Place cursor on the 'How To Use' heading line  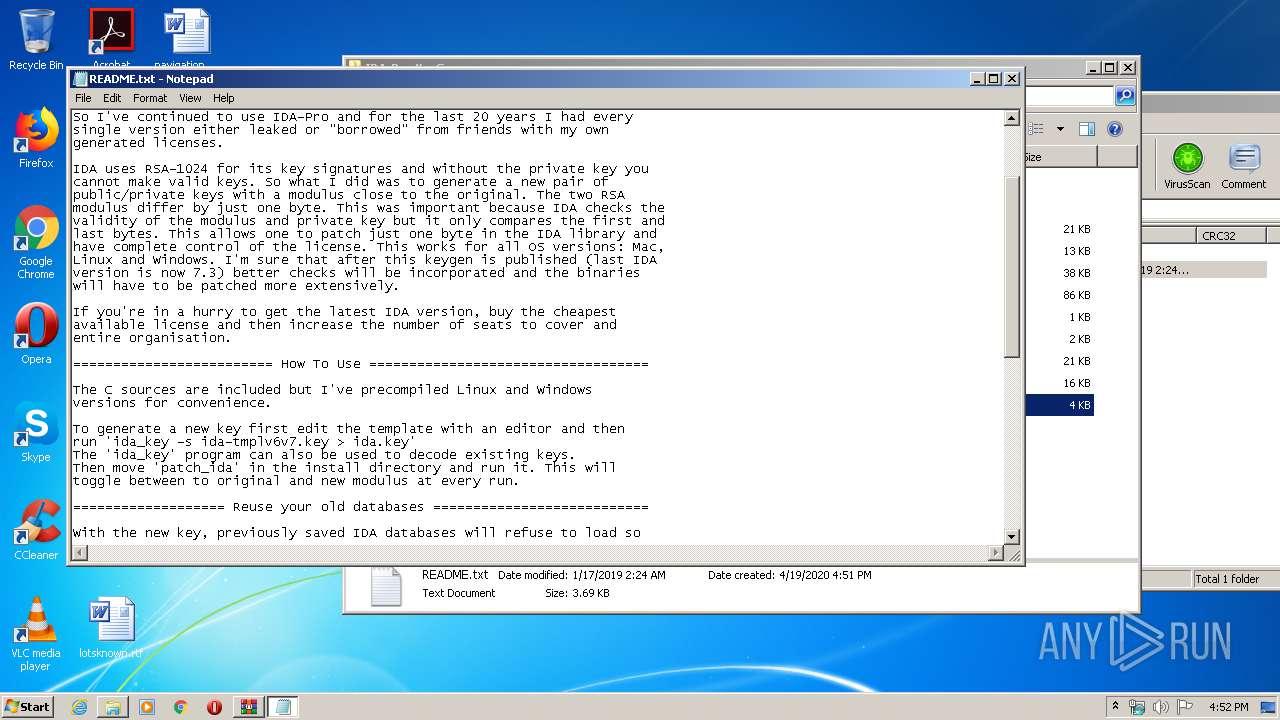pos(360,364)
